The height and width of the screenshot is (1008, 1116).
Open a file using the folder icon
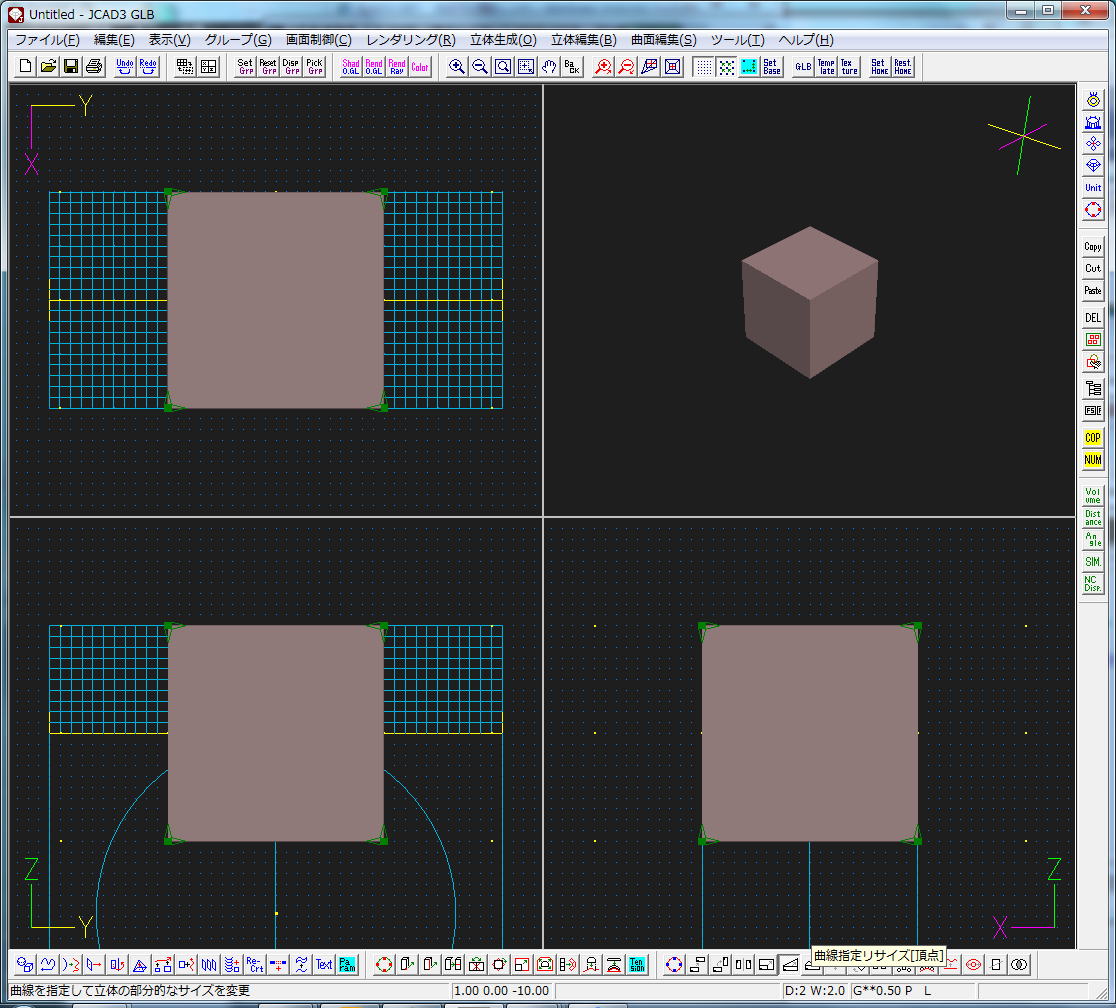(x=48, y=66)
